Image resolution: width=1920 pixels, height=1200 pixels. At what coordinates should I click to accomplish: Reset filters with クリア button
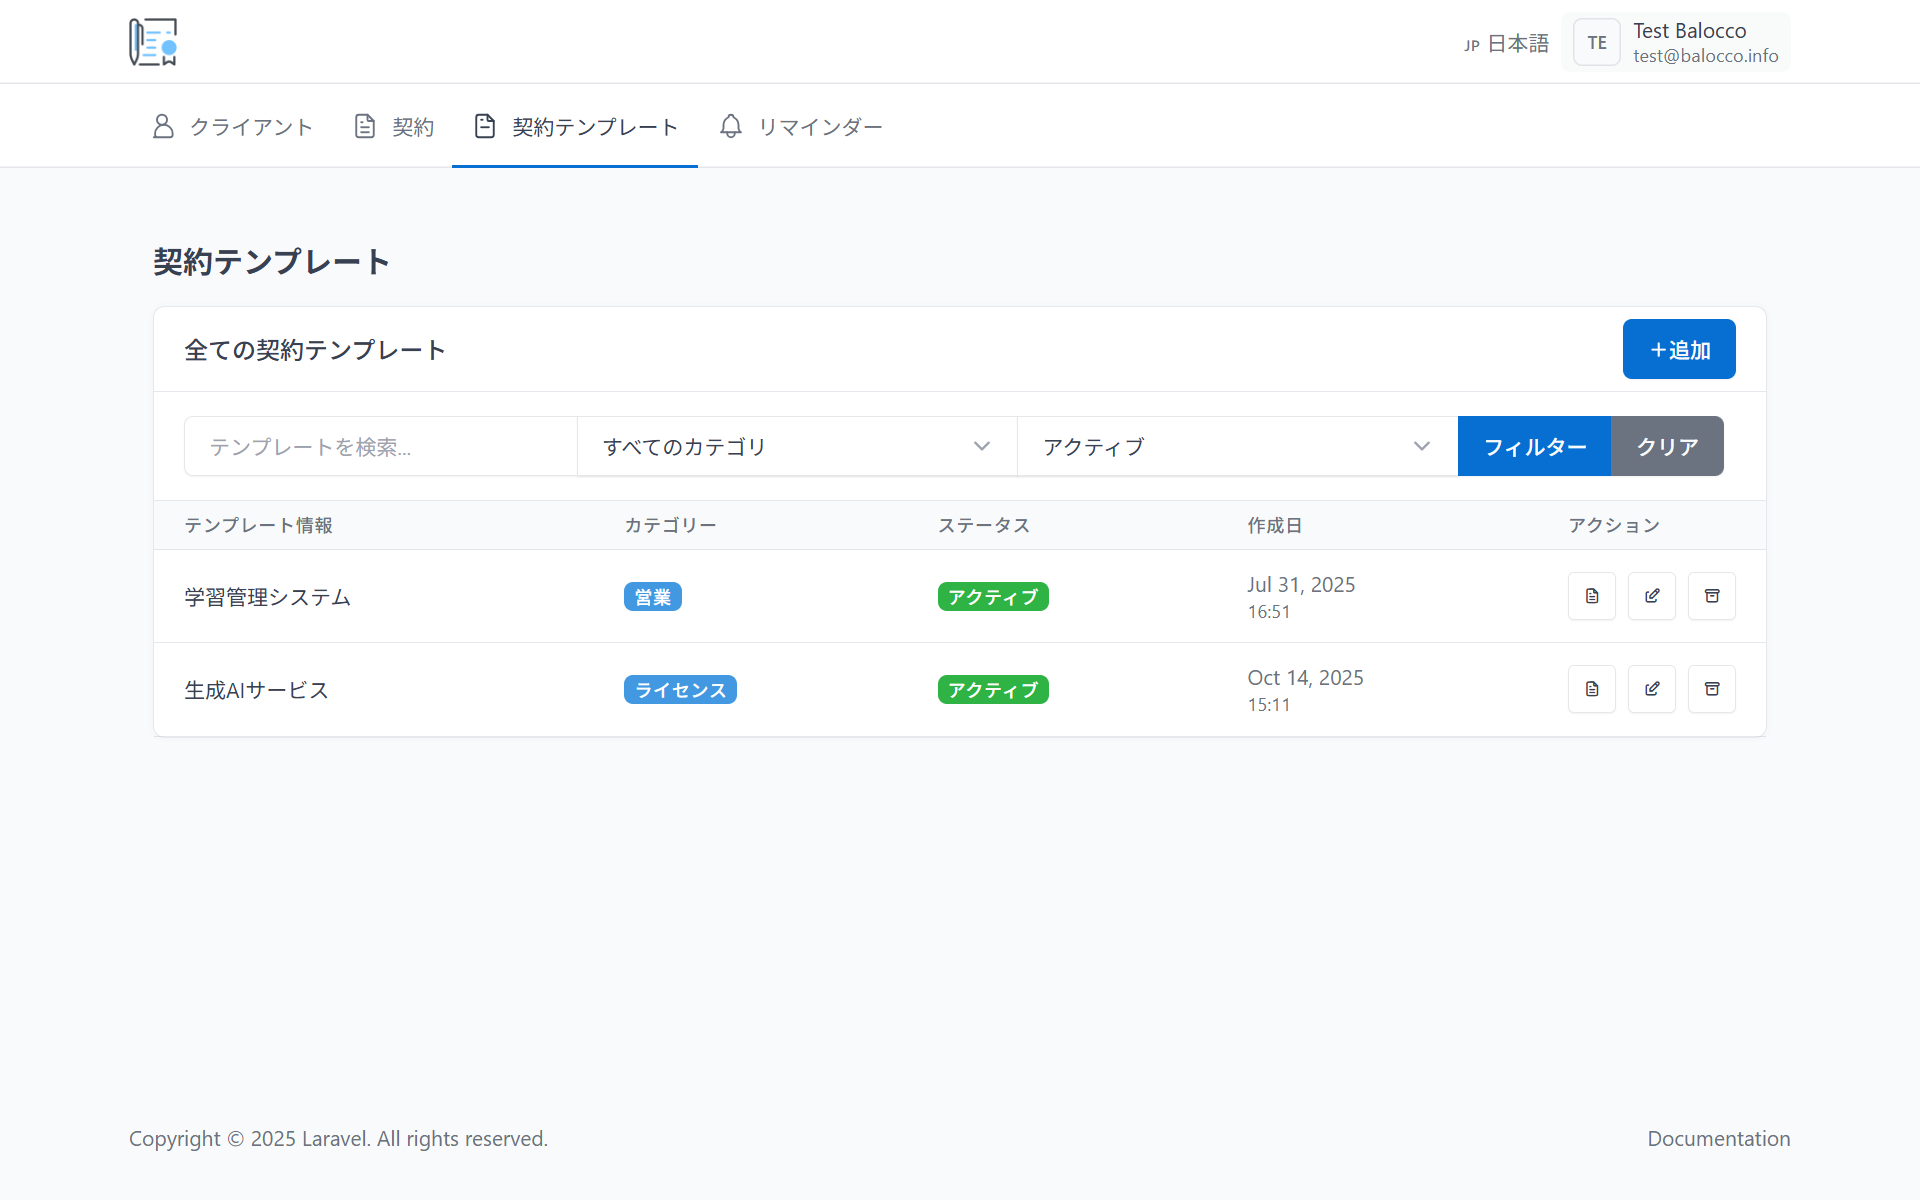point(1666,446)
